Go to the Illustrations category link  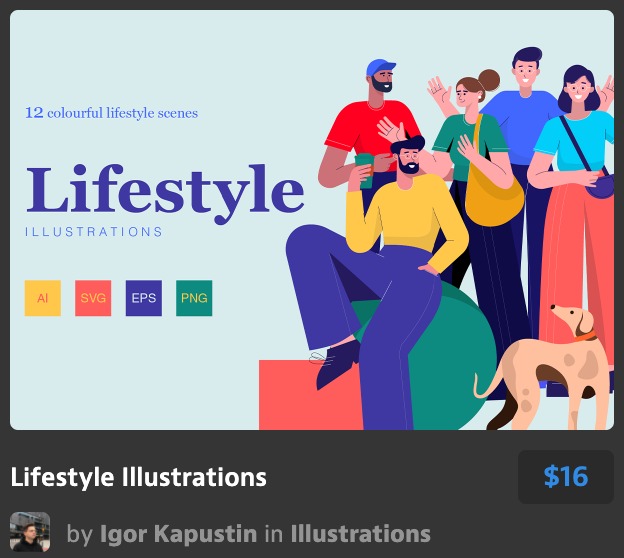tap(360, 534)
